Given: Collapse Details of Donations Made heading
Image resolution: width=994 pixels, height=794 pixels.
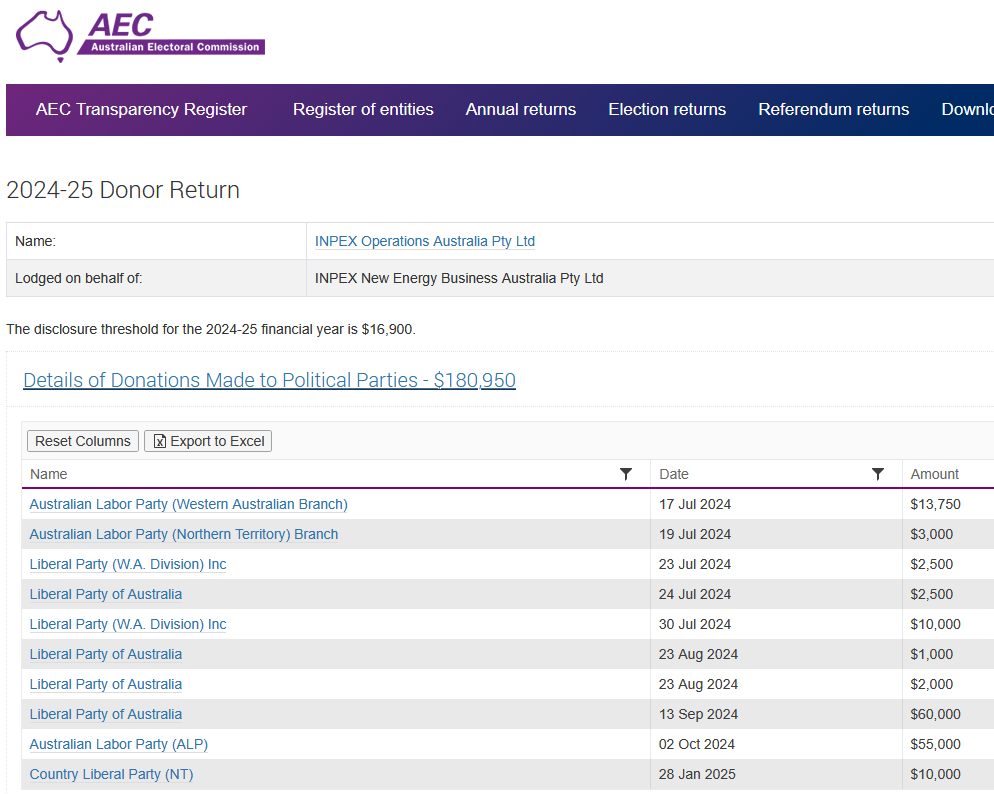Looking at the screenshot, I should coord(269,380).
